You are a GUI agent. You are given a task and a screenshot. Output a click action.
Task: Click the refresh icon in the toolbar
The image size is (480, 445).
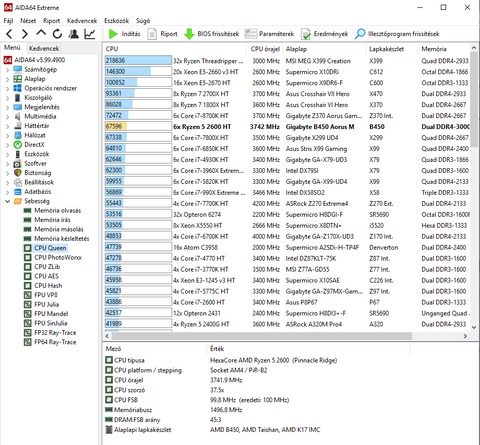click(57, 34)
